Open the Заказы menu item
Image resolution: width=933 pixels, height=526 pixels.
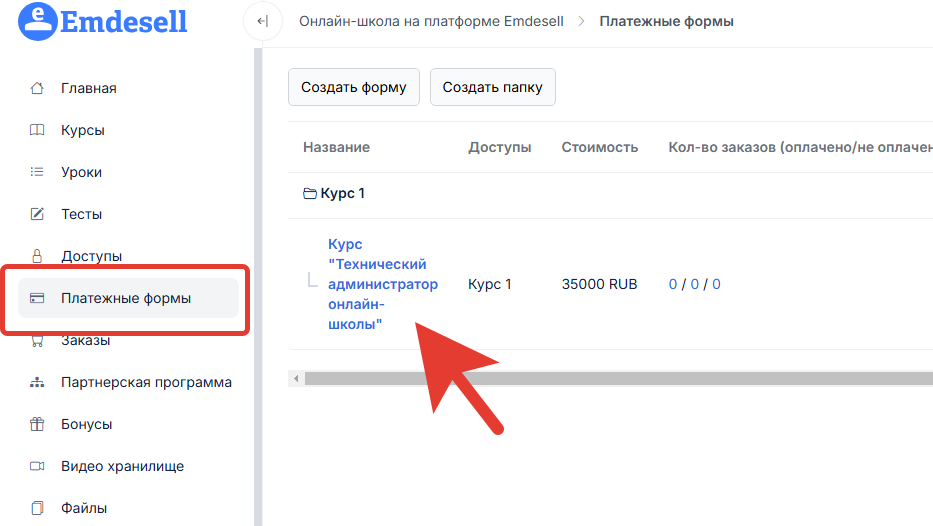click(86, 341)
